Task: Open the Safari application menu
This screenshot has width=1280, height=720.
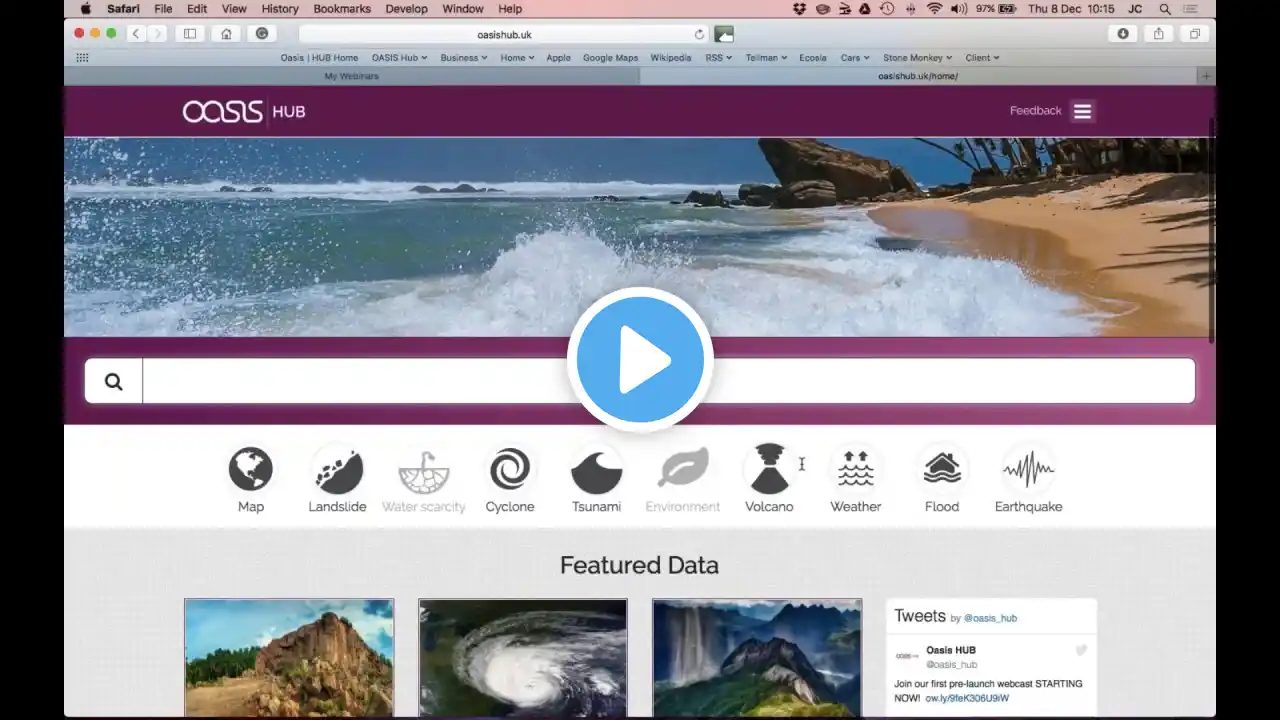Action: coord(123,9)
